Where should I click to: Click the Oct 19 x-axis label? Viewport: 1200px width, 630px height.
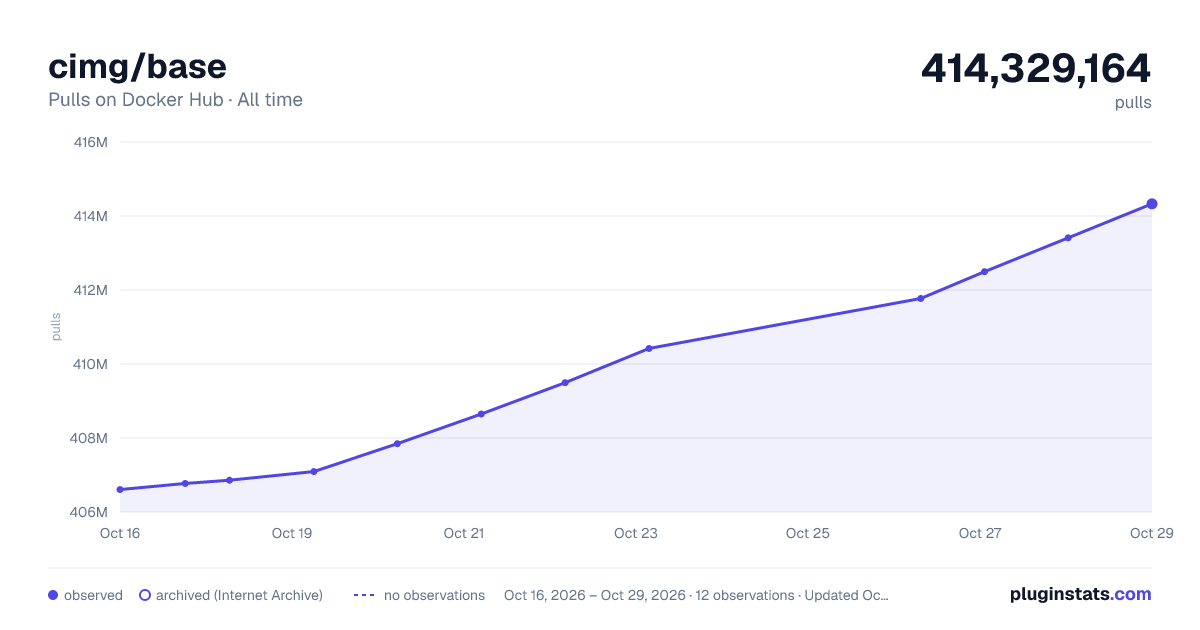(x=292, y=533)
